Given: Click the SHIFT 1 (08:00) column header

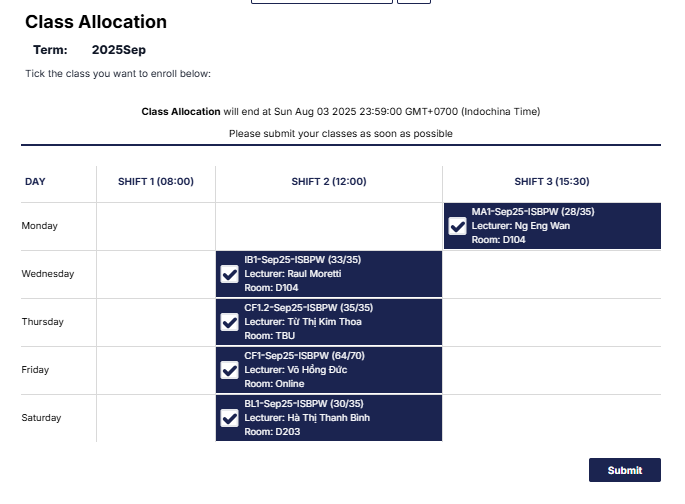Looking at the screenshot, I should [x=156, y=182].
